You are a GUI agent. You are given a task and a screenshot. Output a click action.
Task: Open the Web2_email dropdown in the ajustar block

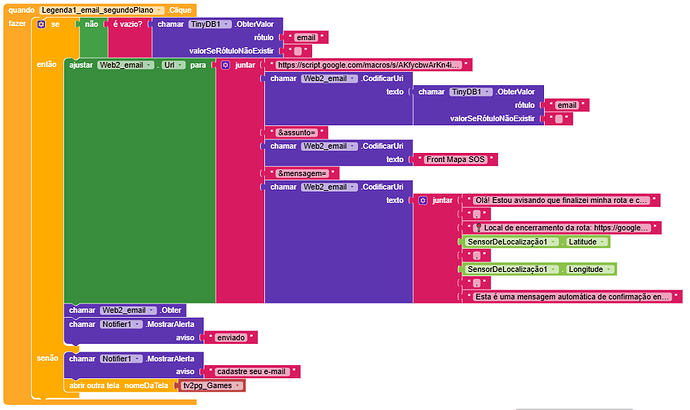(x=125, y=65)
